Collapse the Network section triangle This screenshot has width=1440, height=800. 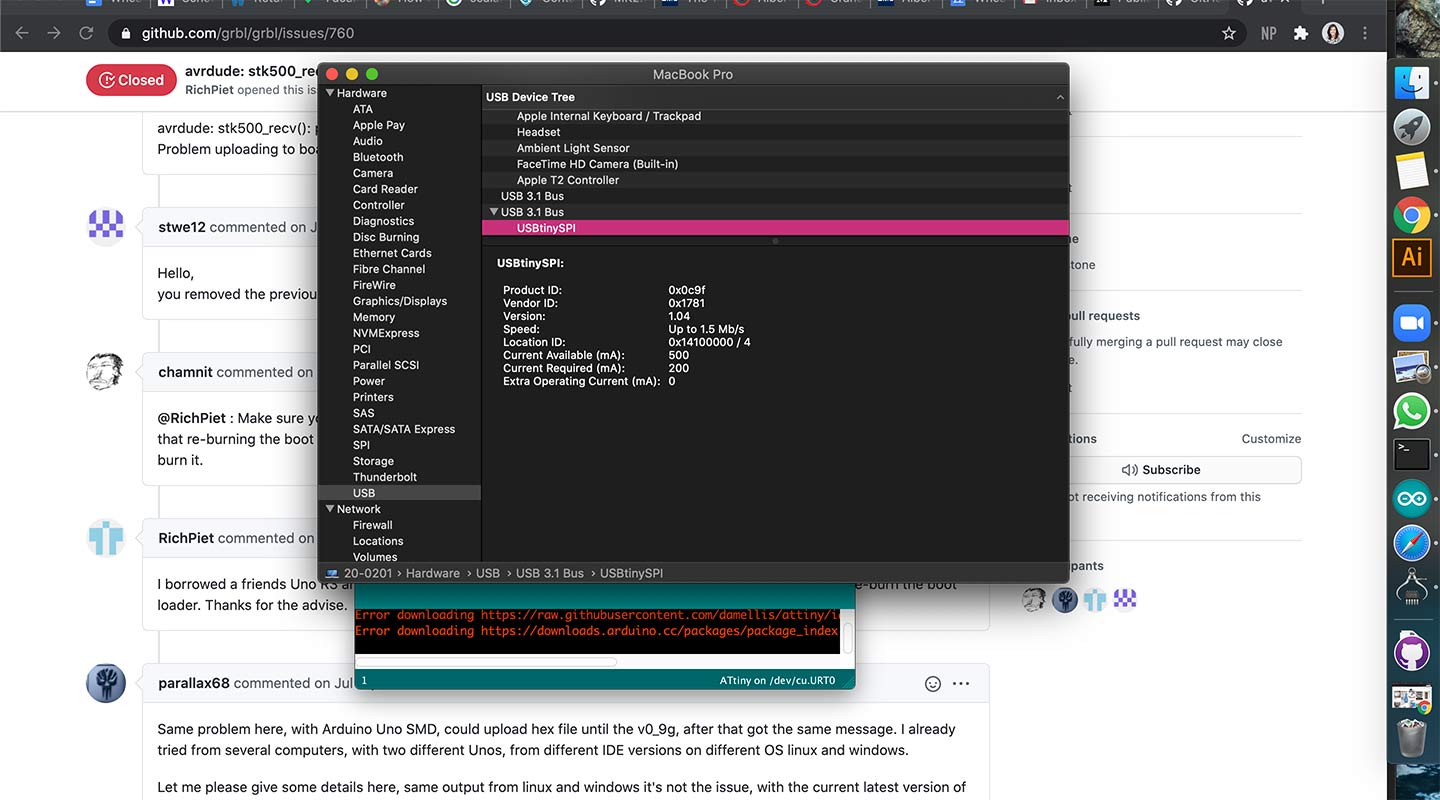pos(330,509)
